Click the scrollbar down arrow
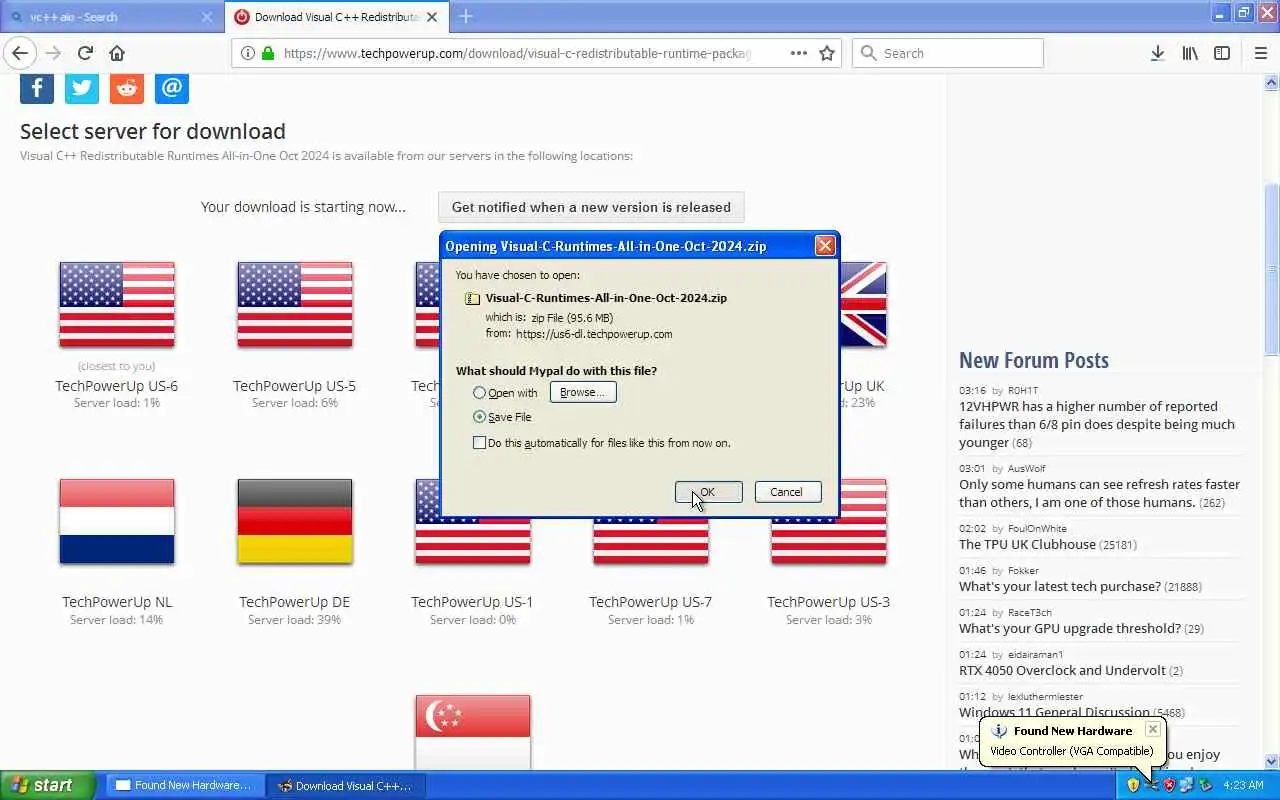The width and height of the screenshot is (1280, 800). (x=1271, y=761)
